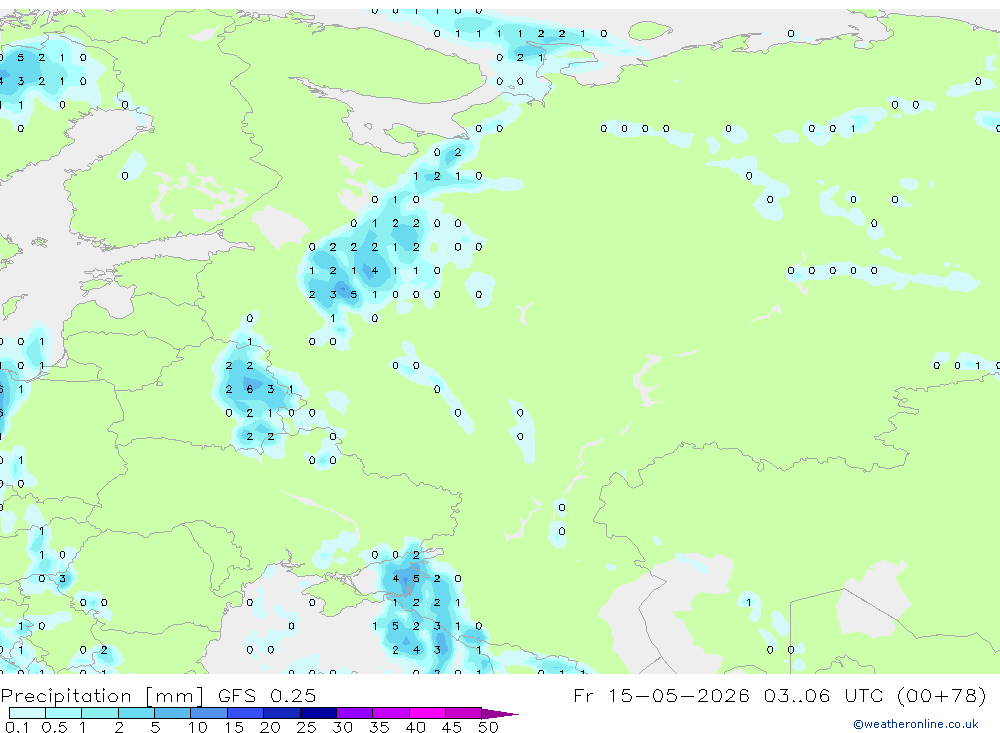
Task: Select the 45–50 mm legend color swatch
Action: [464, 713]
